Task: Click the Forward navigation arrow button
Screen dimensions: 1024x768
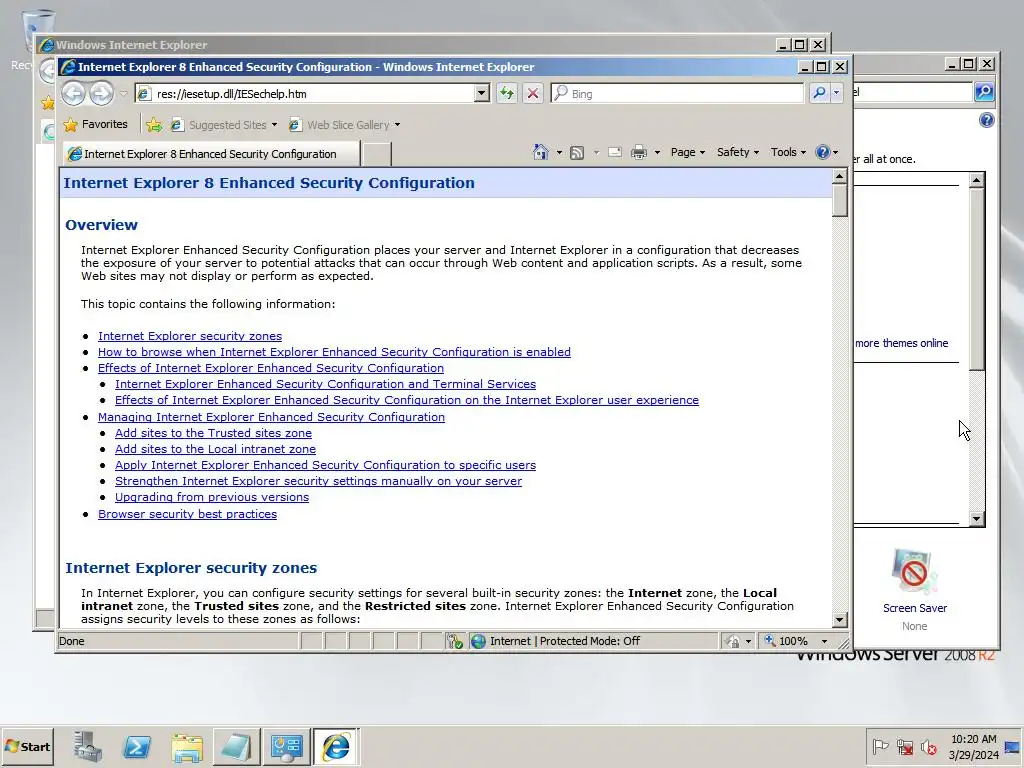Action: coord(101,94)
